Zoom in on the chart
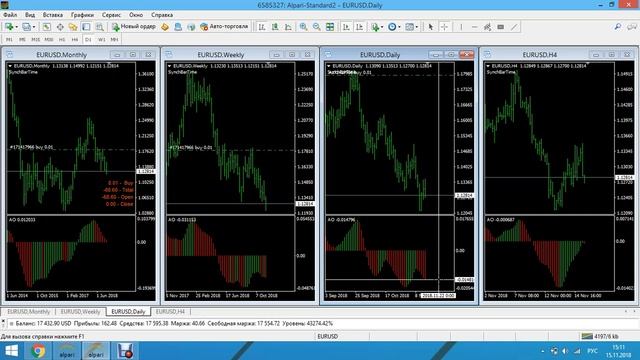The image size is (640, 360). click(x=303, y=27)
